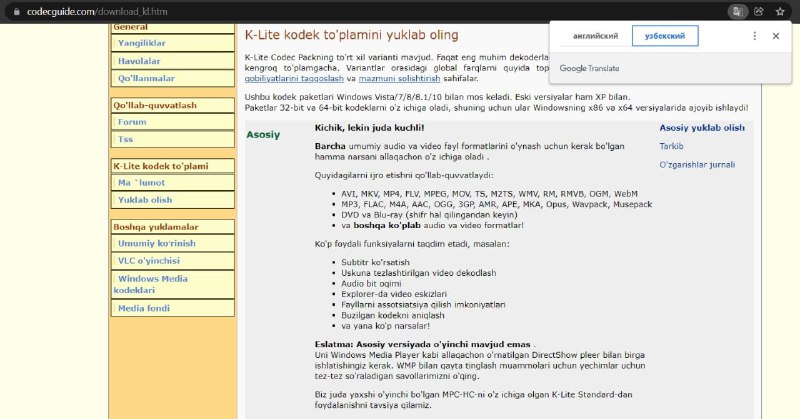Click the Asosiy yuklab olish link

tap(702, 128)
